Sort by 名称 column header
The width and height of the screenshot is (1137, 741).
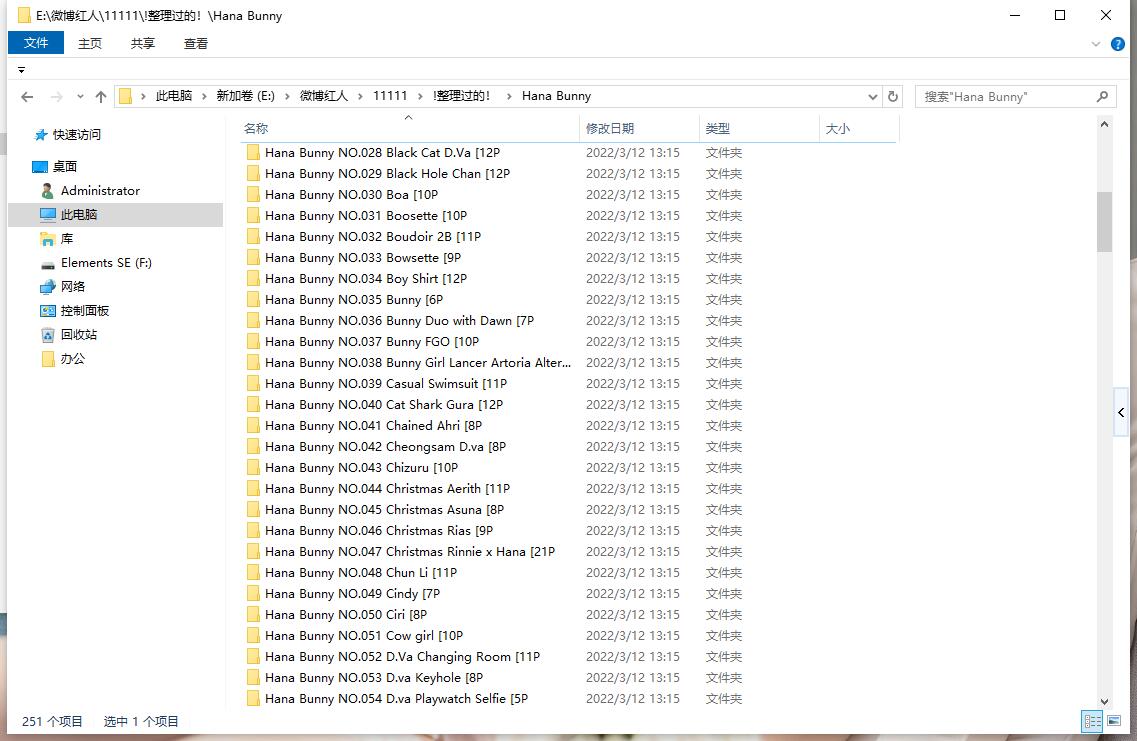(x=410, y=128)
